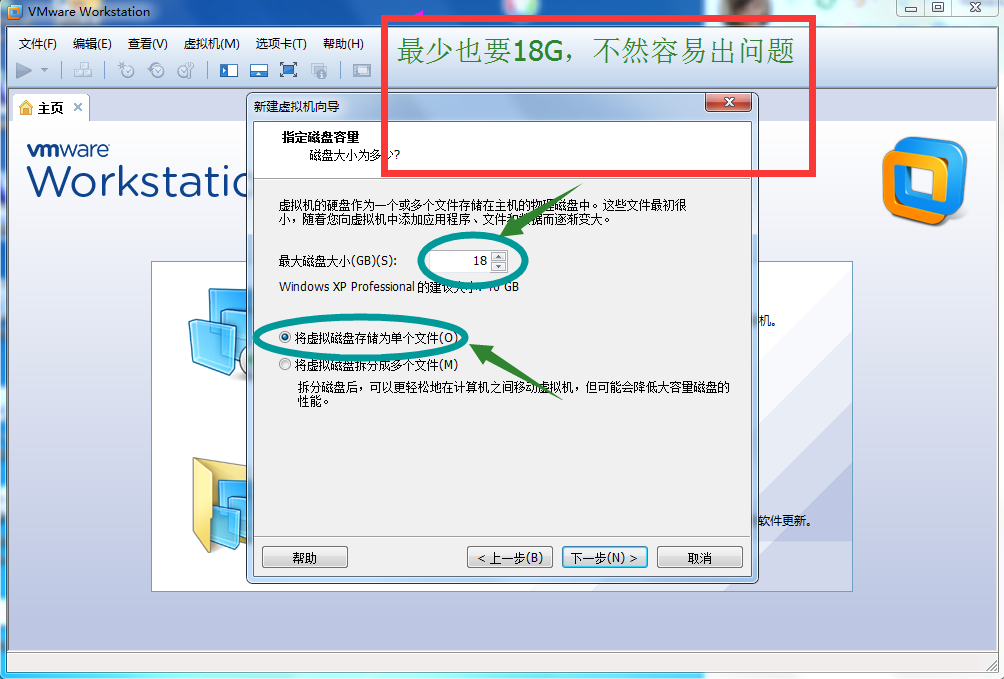
Task: Switch to the 主页 tab
Action: (51, 108)
